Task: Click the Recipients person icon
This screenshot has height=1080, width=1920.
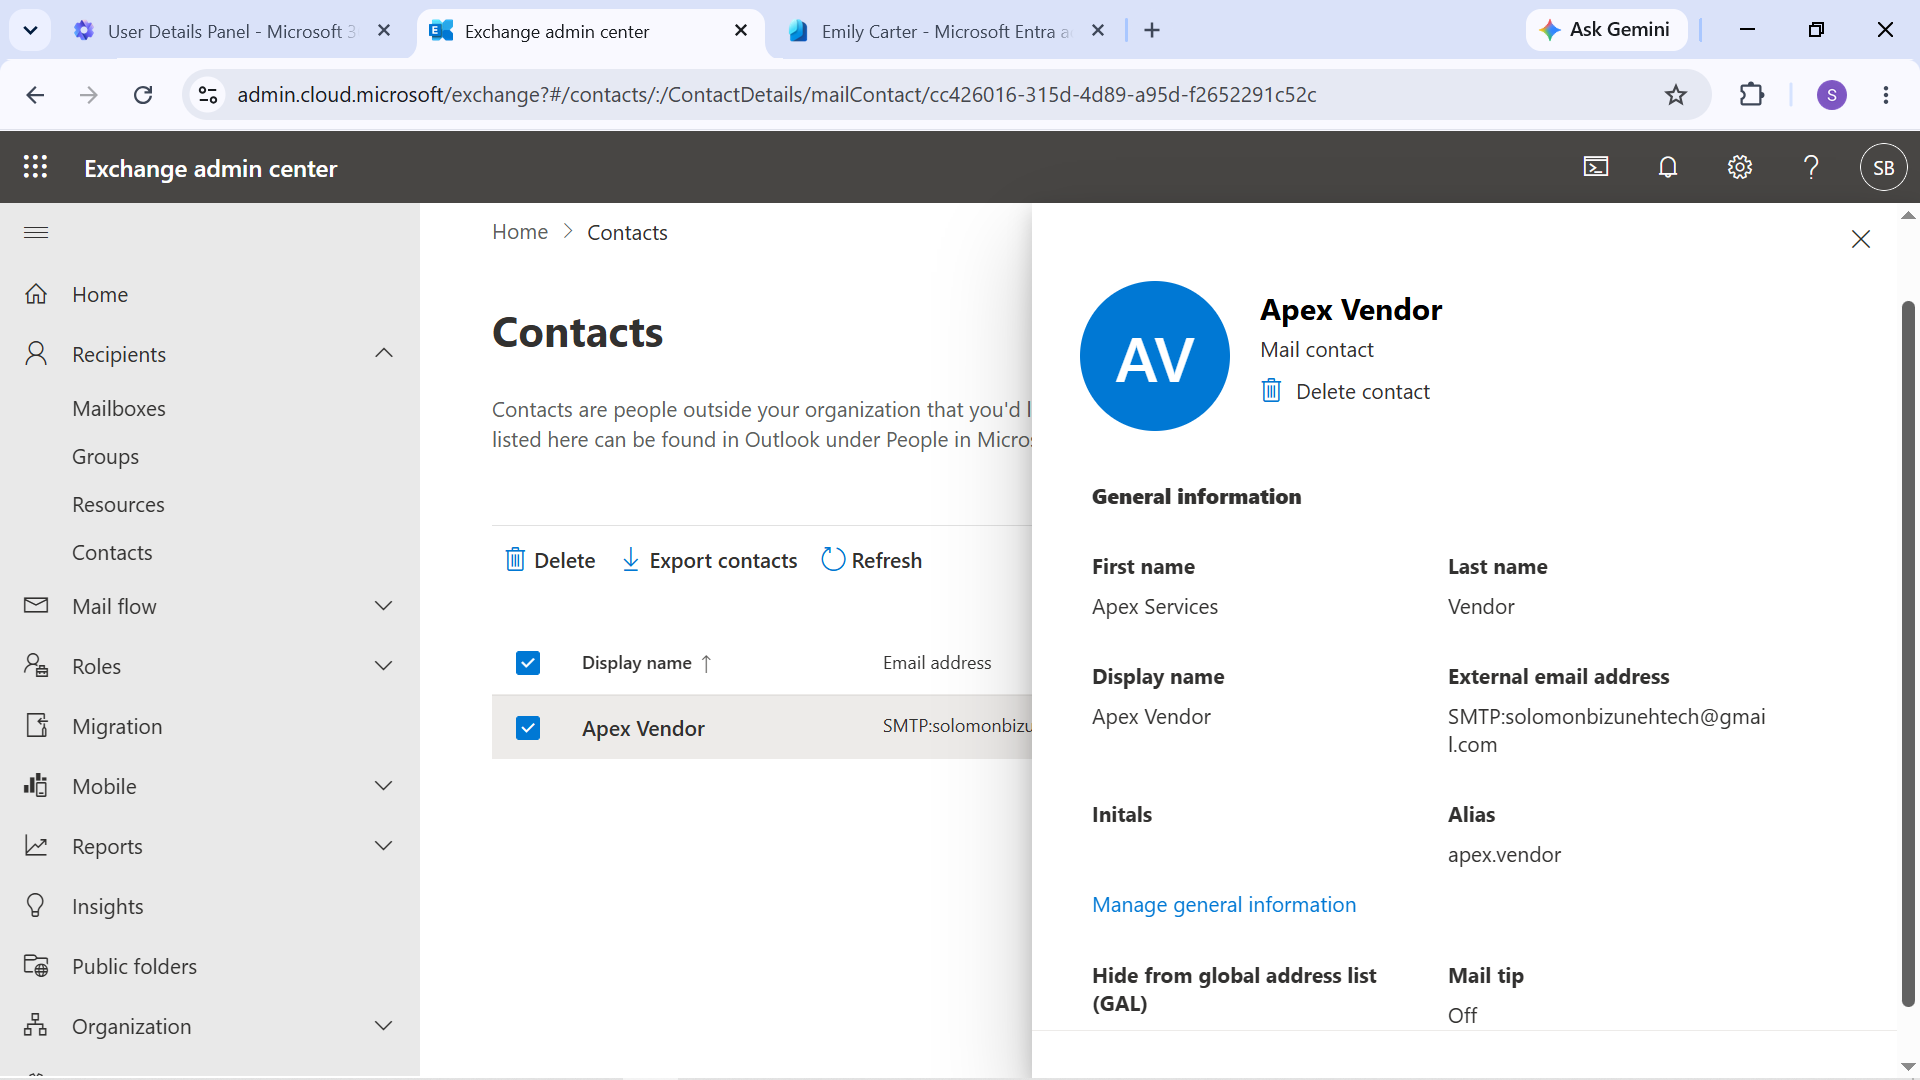Action: click(36, 353)
